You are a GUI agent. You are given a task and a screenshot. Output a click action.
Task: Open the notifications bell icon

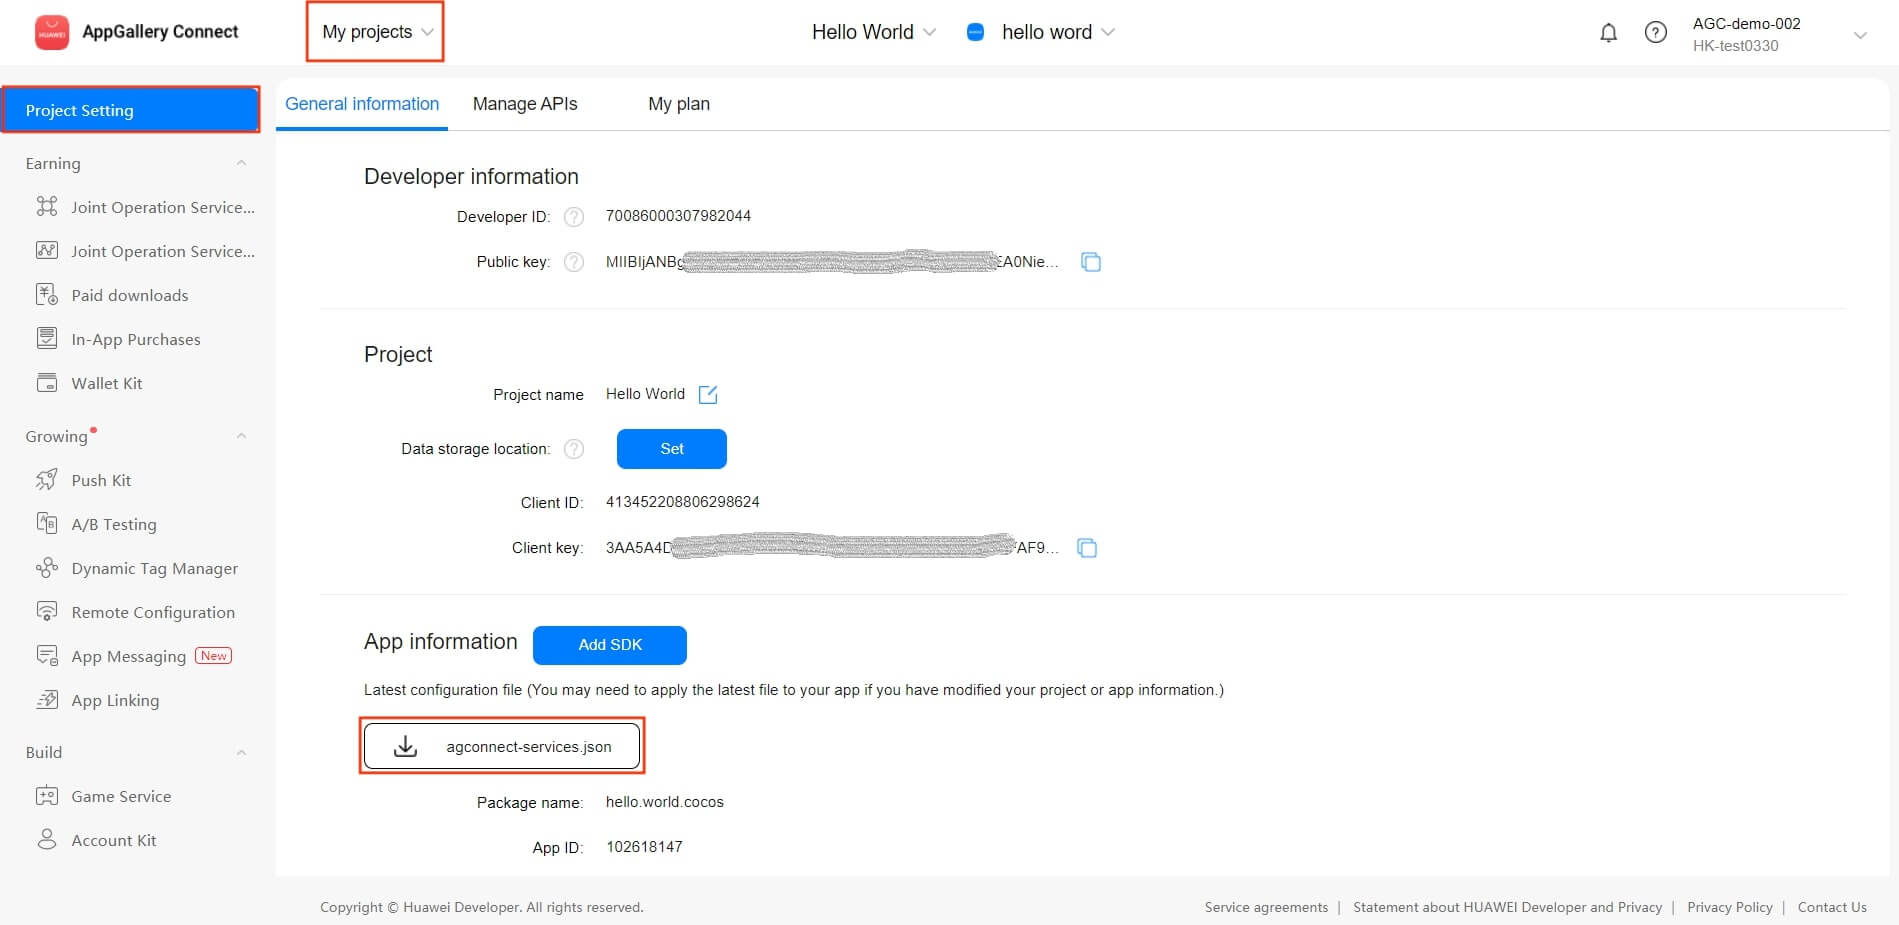1608,33
